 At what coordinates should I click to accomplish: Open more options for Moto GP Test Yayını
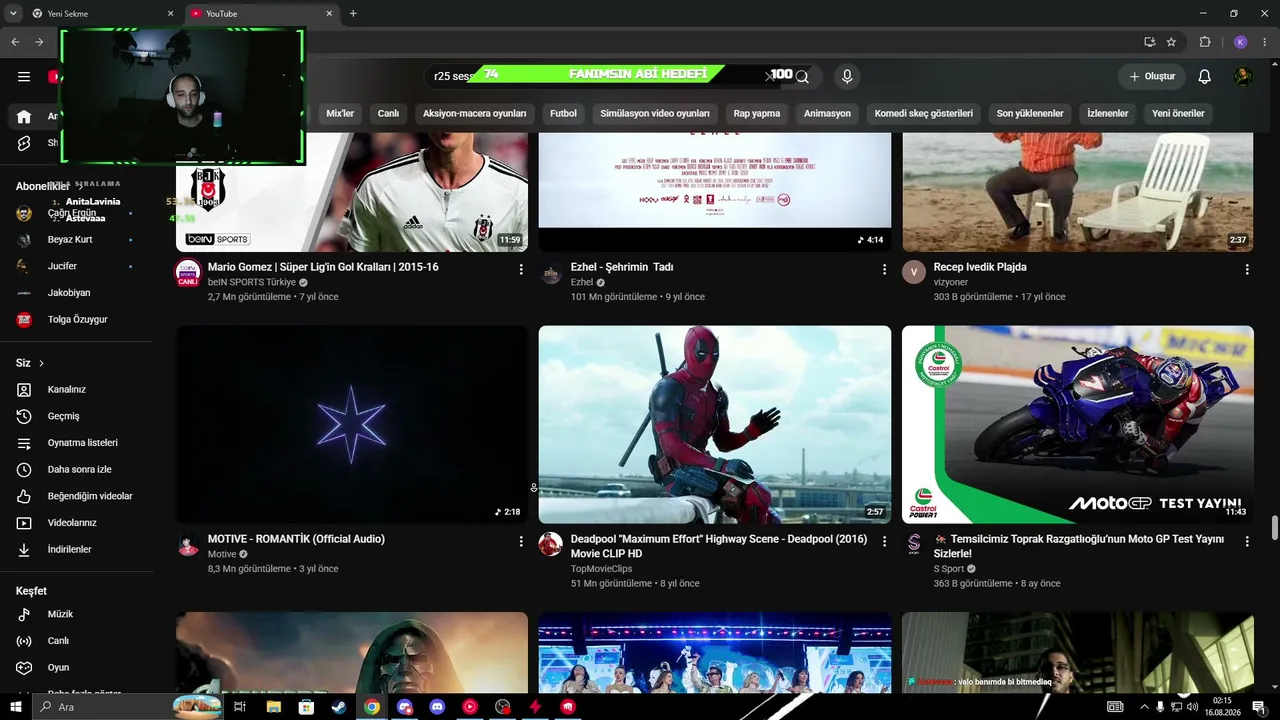(1247, 541)
